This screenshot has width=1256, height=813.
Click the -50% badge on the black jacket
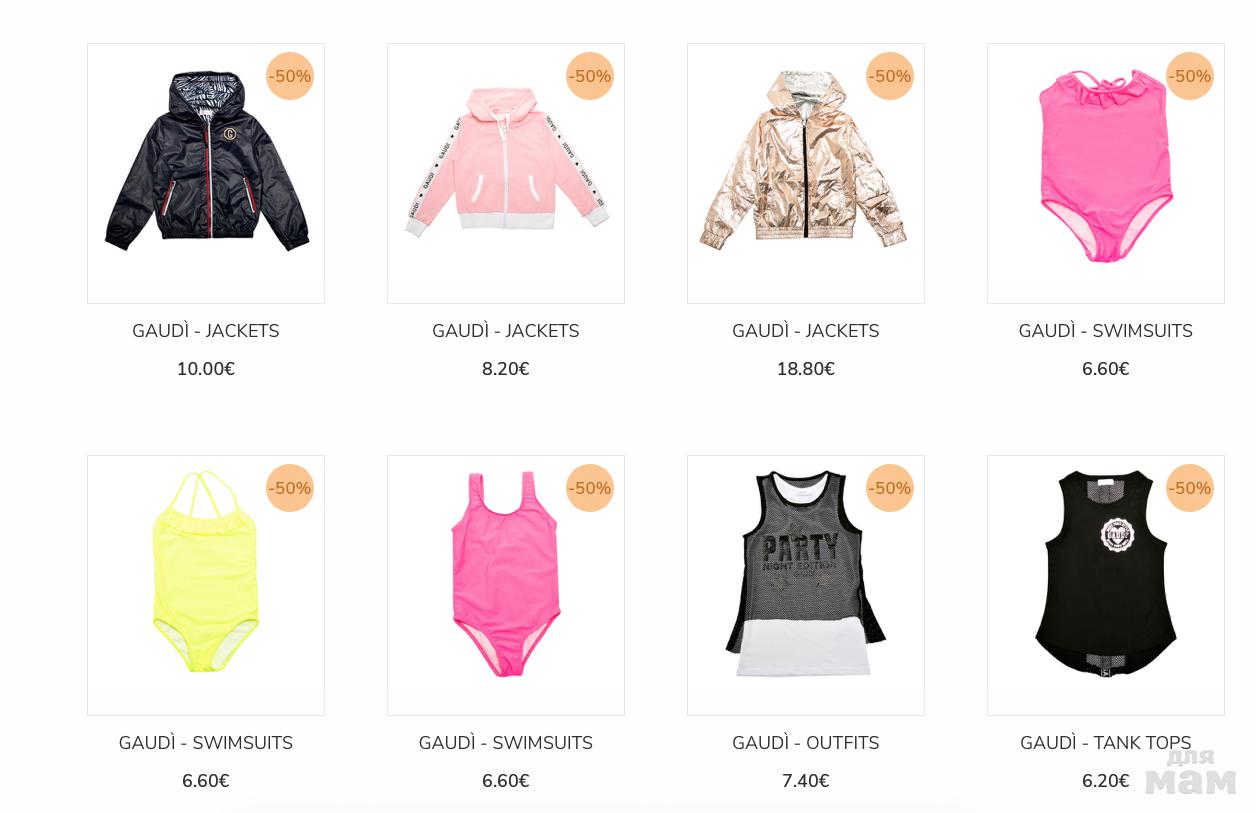click(290, 76)
